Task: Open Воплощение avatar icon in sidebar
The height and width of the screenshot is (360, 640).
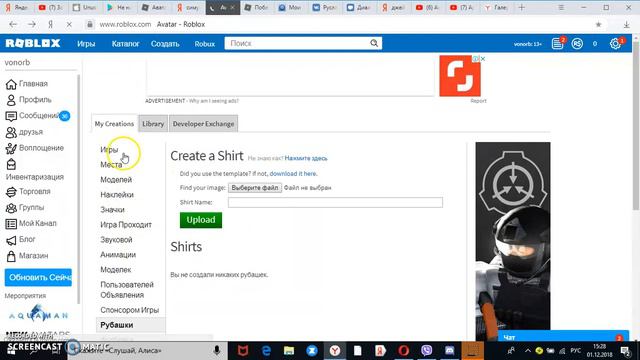Action: (11, 149)
